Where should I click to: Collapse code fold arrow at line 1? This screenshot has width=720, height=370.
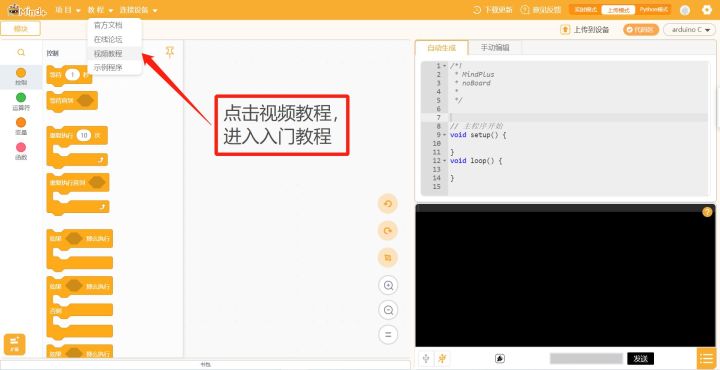444,66
